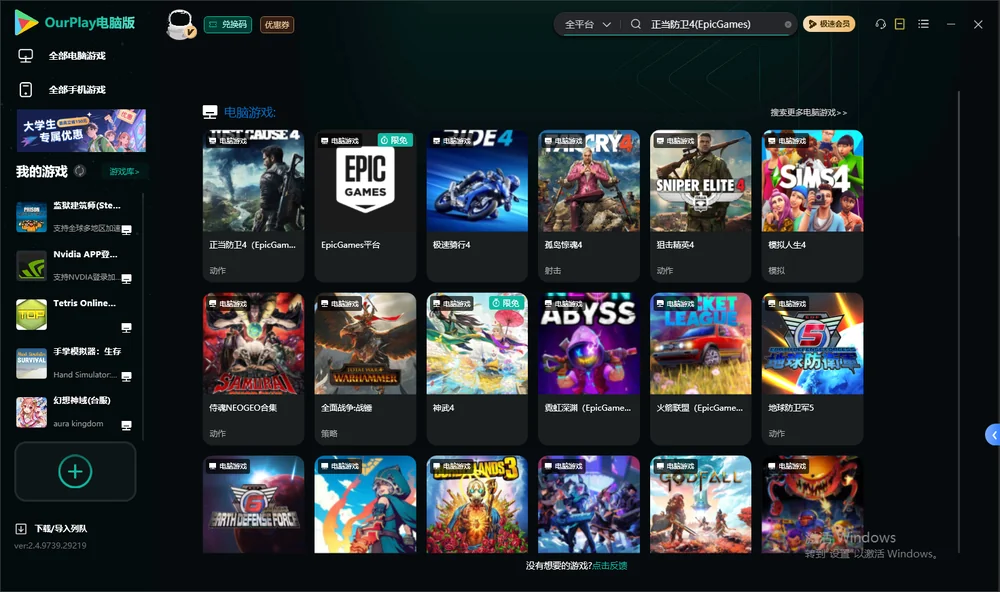
Task: Click the 优惠券 coupon button
Action: pos(277,25)
